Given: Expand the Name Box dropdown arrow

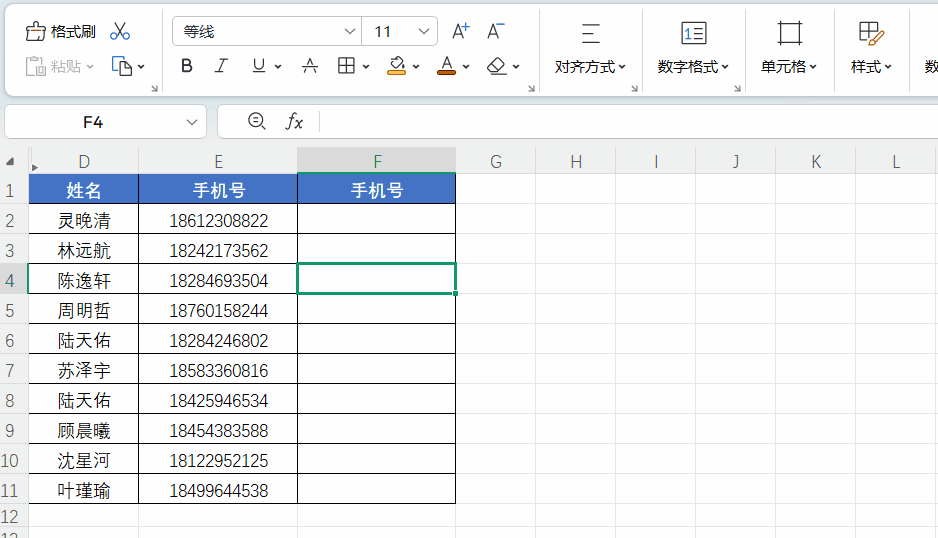Looking at the screenshot, I should click(192, 122).
